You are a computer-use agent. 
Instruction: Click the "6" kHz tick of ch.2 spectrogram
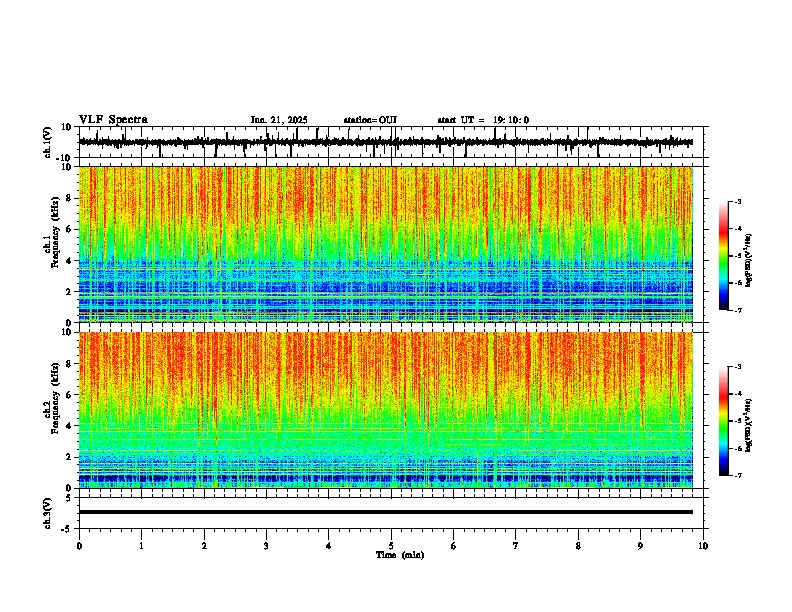pos(70,395)
